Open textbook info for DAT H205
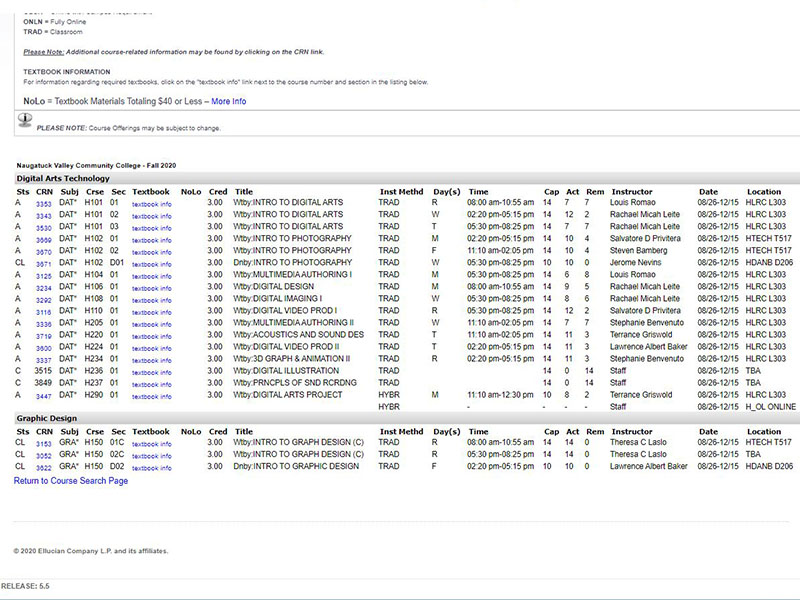Image resolution: width=800 pixels, height=600 pixels. pos(152,324)
